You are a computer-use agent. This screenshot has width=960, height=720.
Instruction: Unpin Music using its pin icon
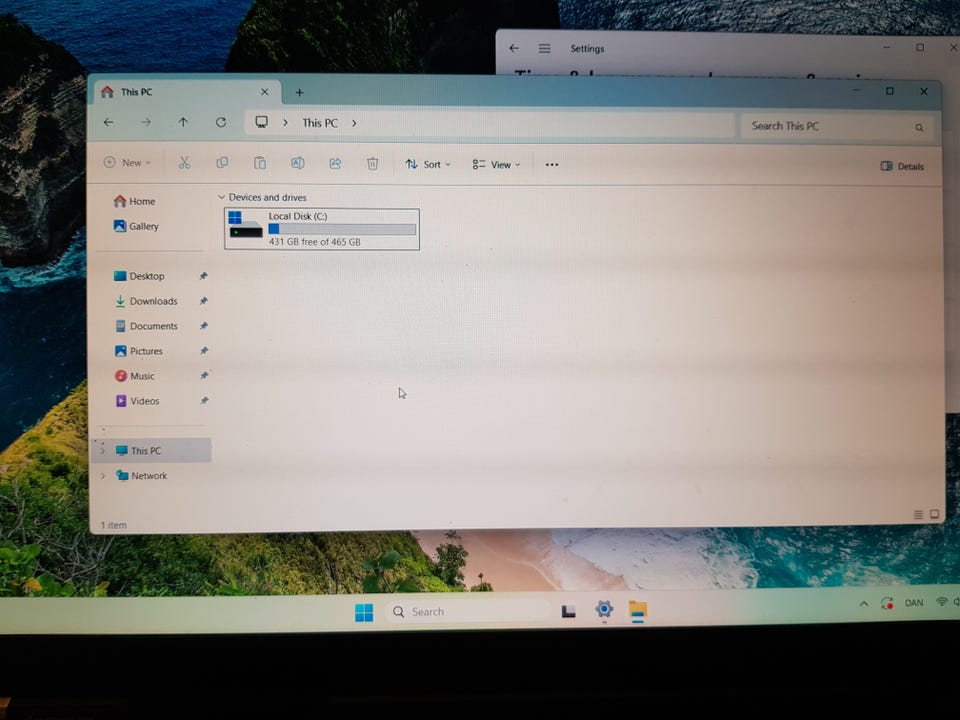204,375
